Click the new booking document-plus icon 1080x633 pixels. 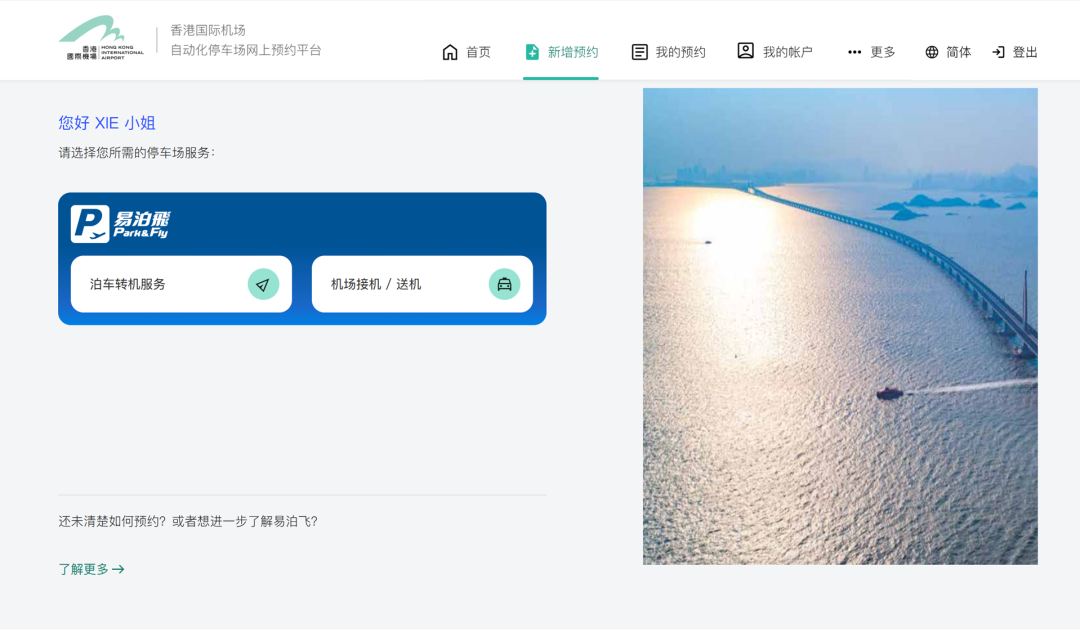click(x=532, y=52)
